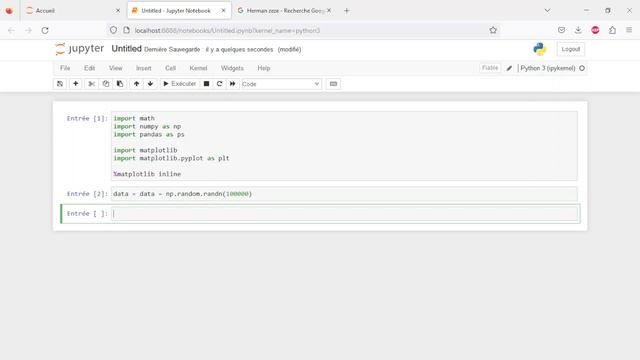Viewport: 640px width, 360px height.
Task: Cut selected cells using scissors icon
Action: click(91, 84)
